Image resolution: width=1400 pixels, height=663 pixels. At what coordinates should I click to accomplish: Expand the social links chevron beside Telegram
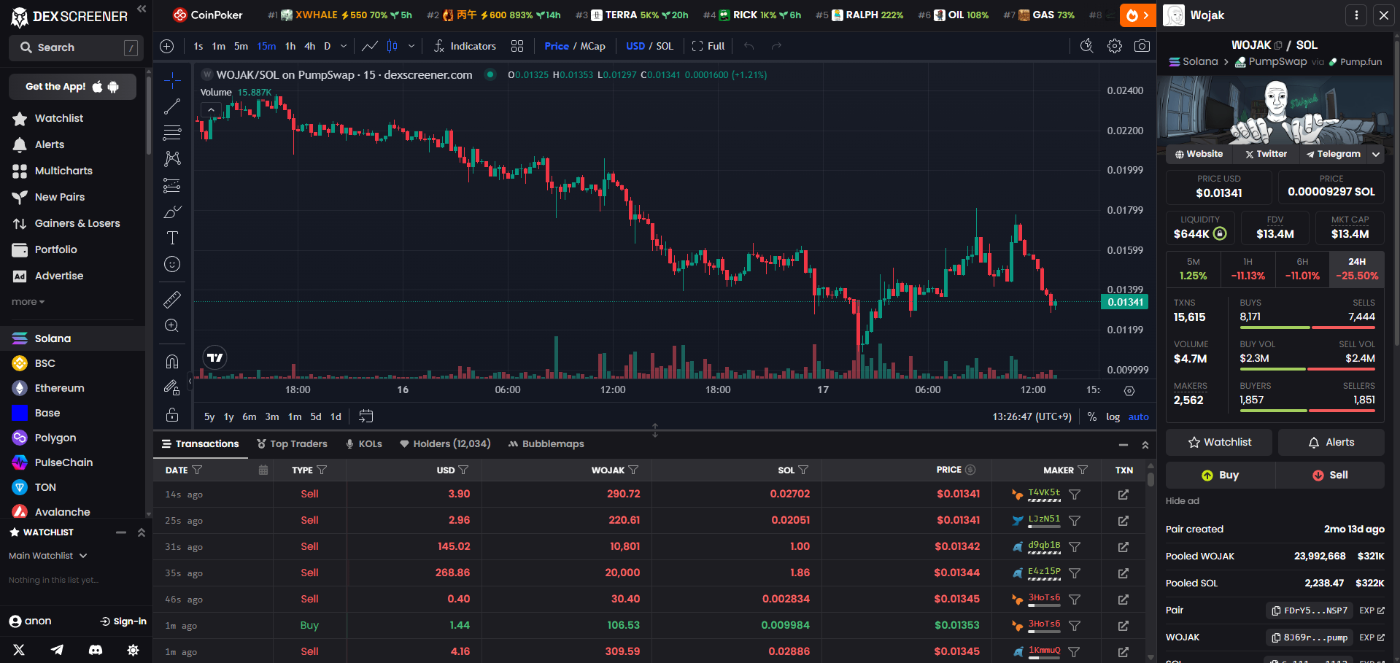[1376, 154]
